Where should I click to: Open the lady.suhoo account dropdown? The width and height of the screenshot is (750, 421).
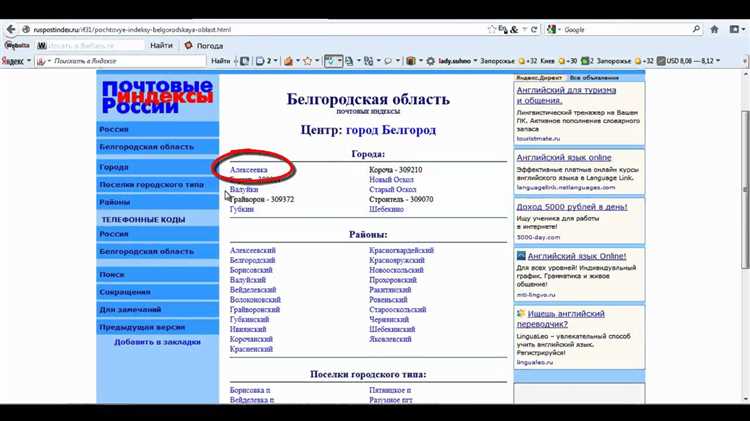coord(458,61)
